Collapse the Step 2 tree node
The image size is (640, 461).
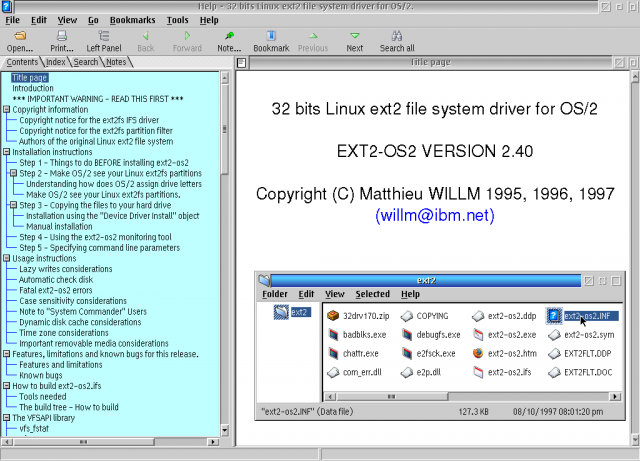click(13, 173)
